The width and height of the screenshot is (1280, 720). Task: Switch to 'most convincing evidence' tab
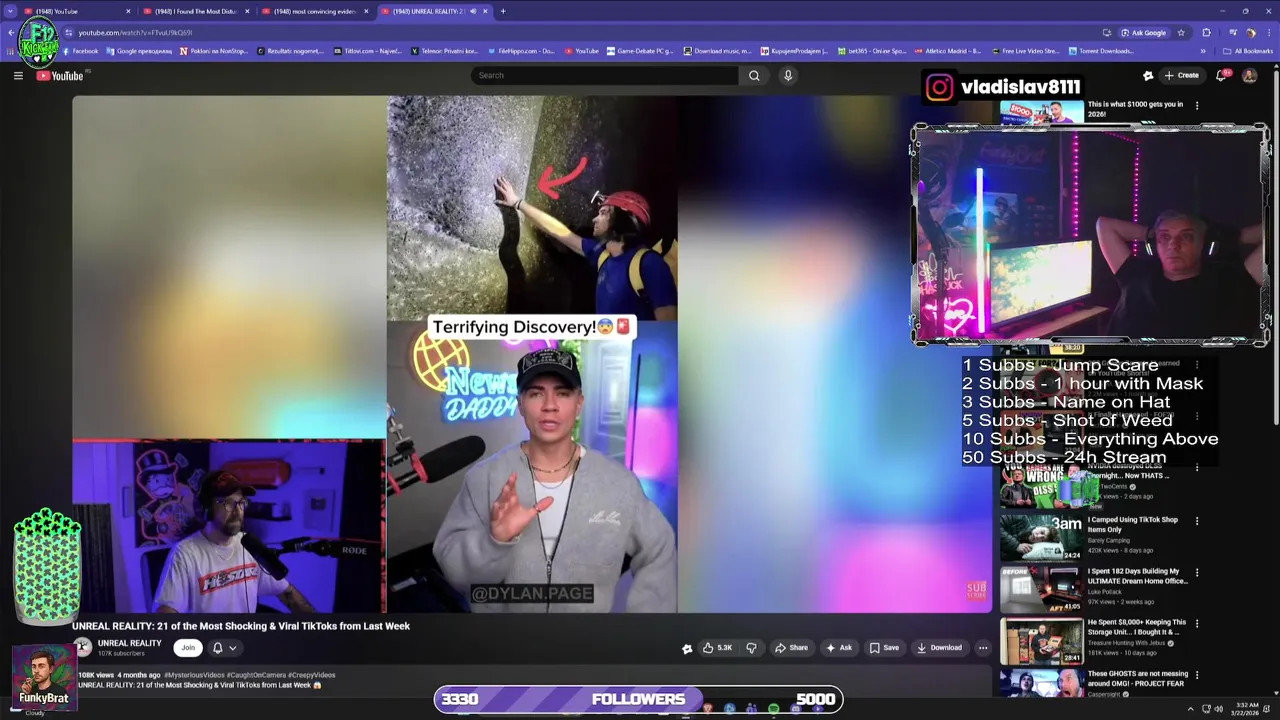315,11
